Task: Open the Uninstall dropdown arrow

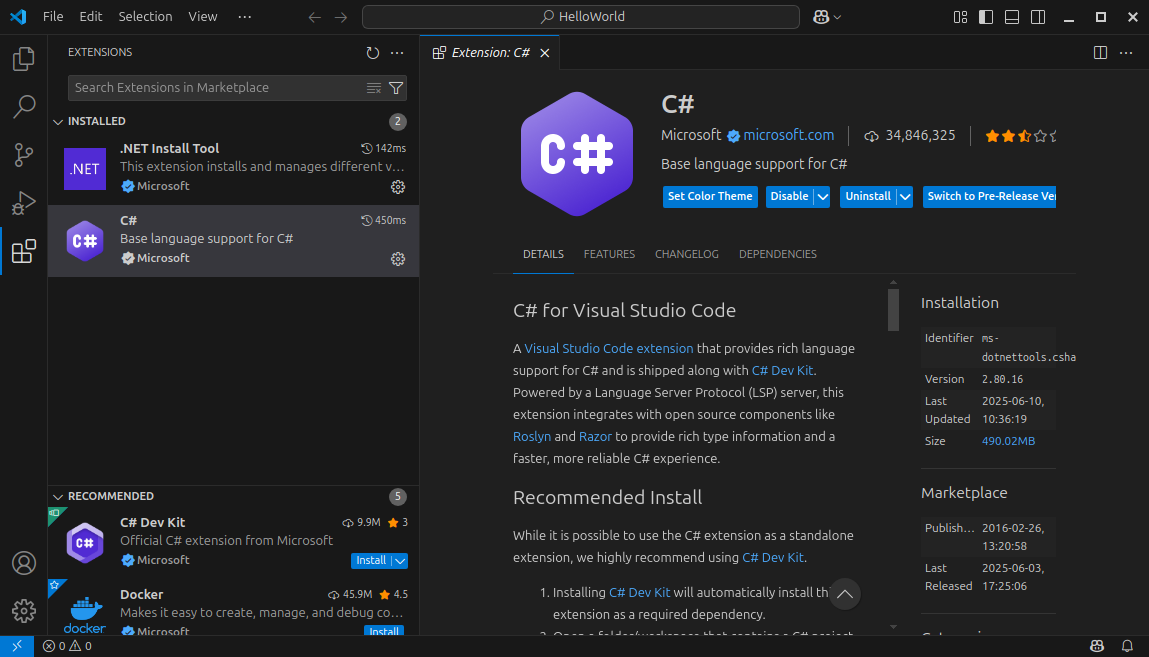Action: [905, 196]
